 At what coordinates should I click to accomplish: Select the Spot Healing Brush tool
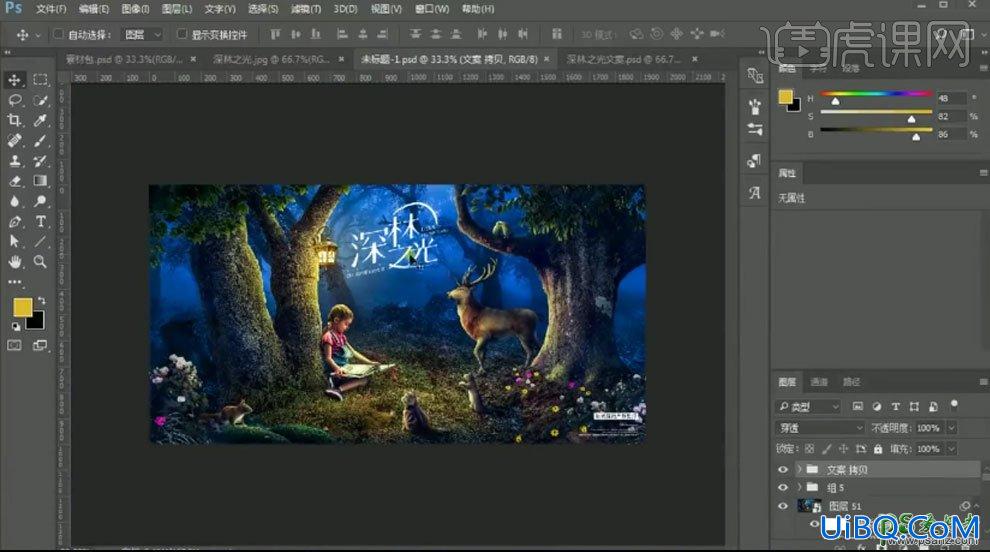tap(15, 141)
